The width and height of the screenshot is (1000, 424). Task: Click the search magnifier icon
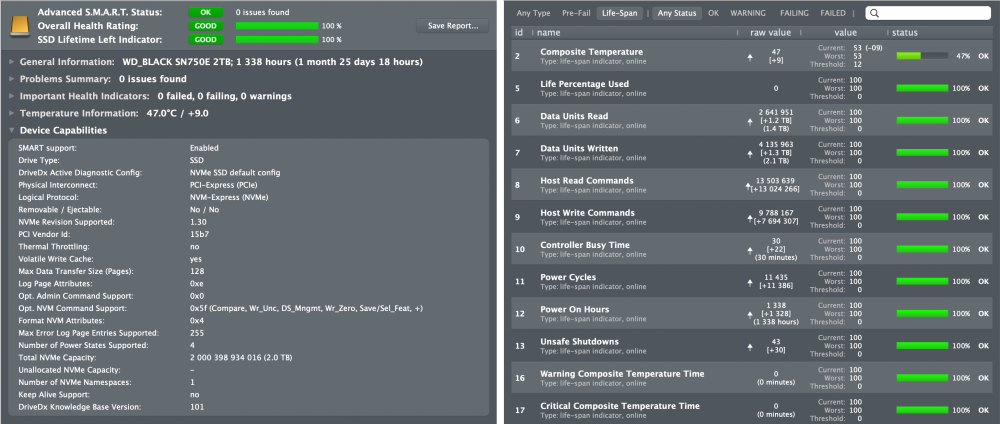[x=874, y=13]
